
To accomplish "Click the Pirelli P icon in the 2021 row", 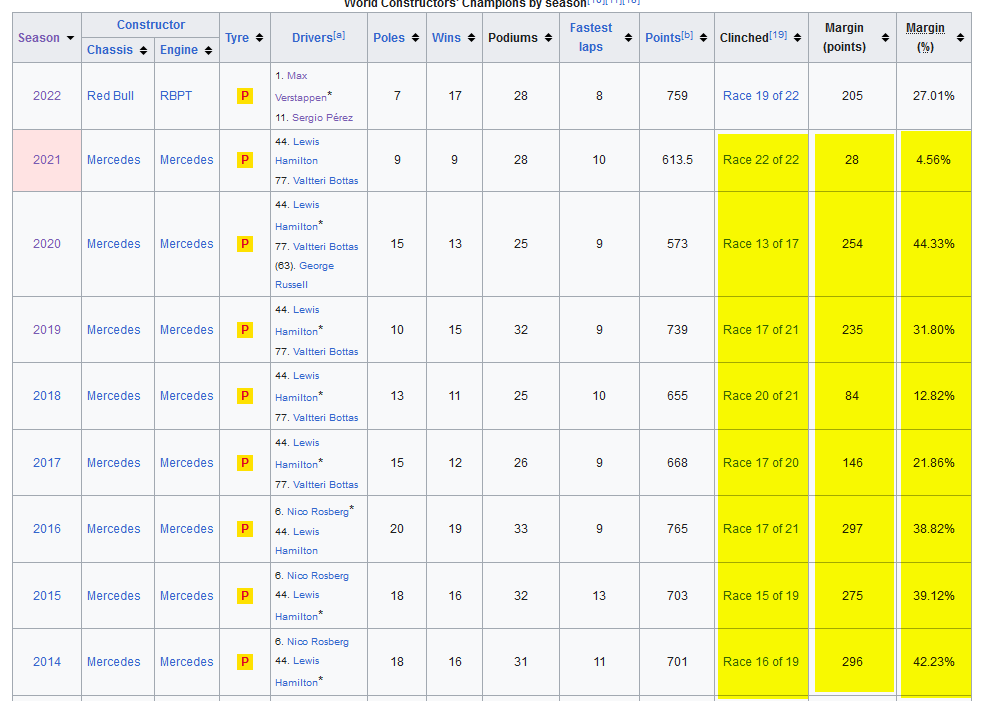I will tap(245, 160).
